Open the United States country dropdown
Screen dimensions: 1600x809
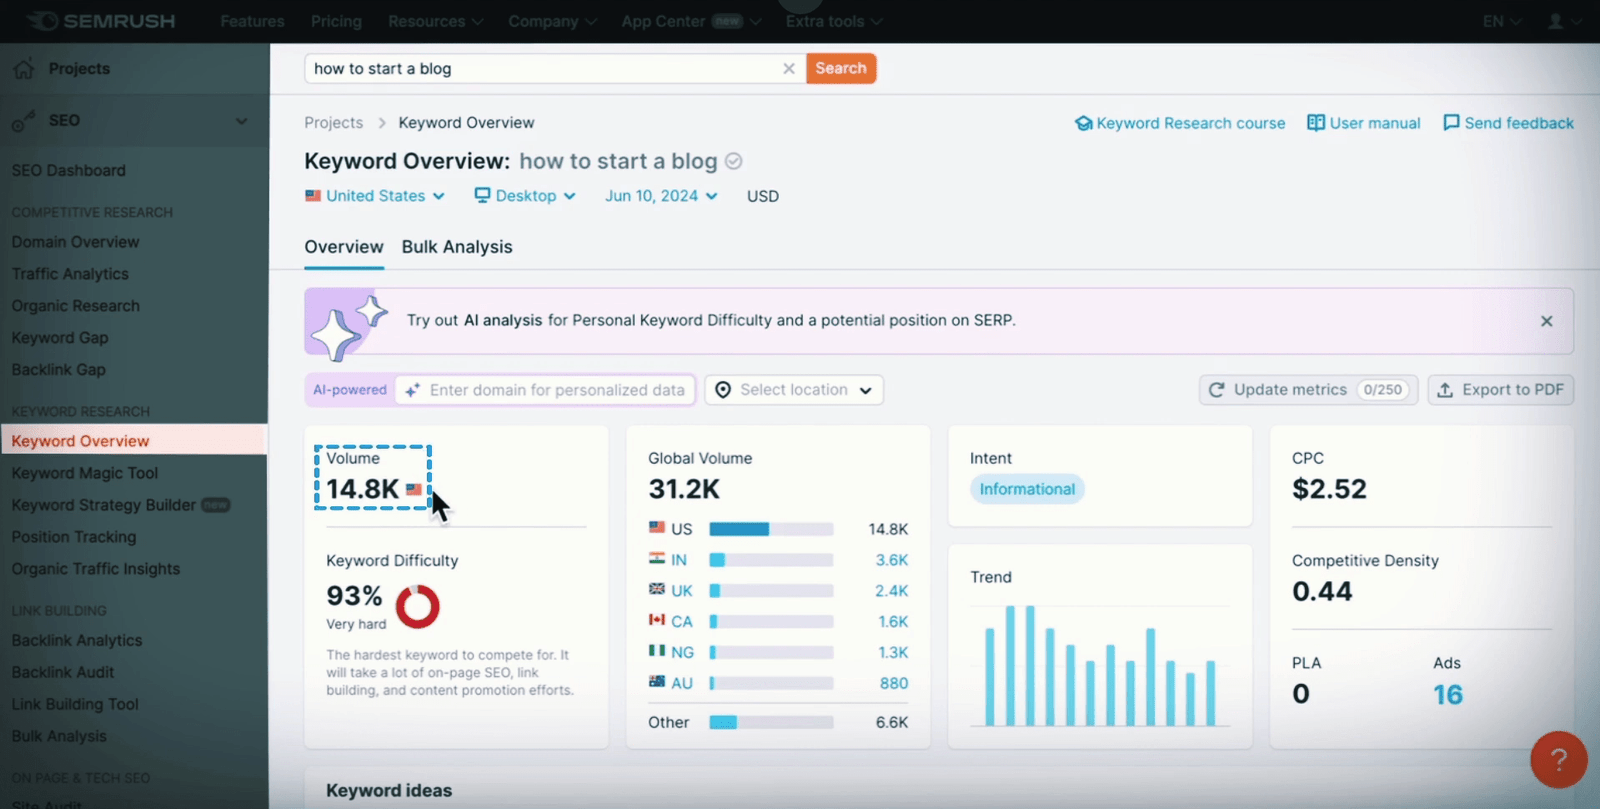click(x=375, y=196)
